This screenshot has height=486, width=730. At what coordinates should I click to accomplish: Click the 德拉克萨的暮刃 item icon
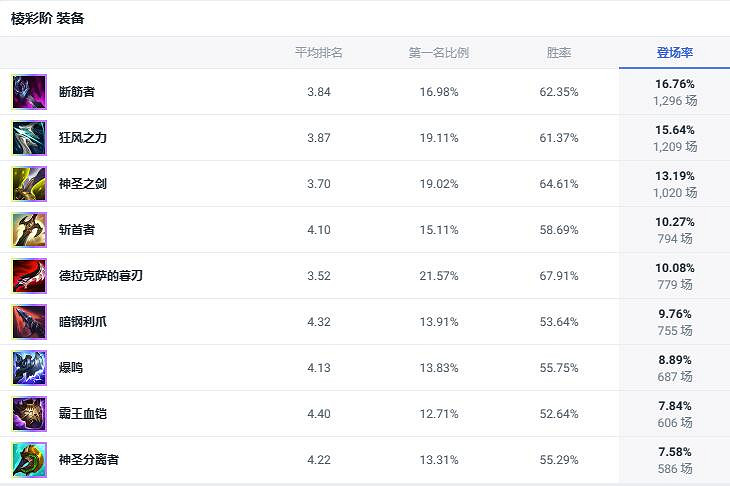click(x=29, y=276)
